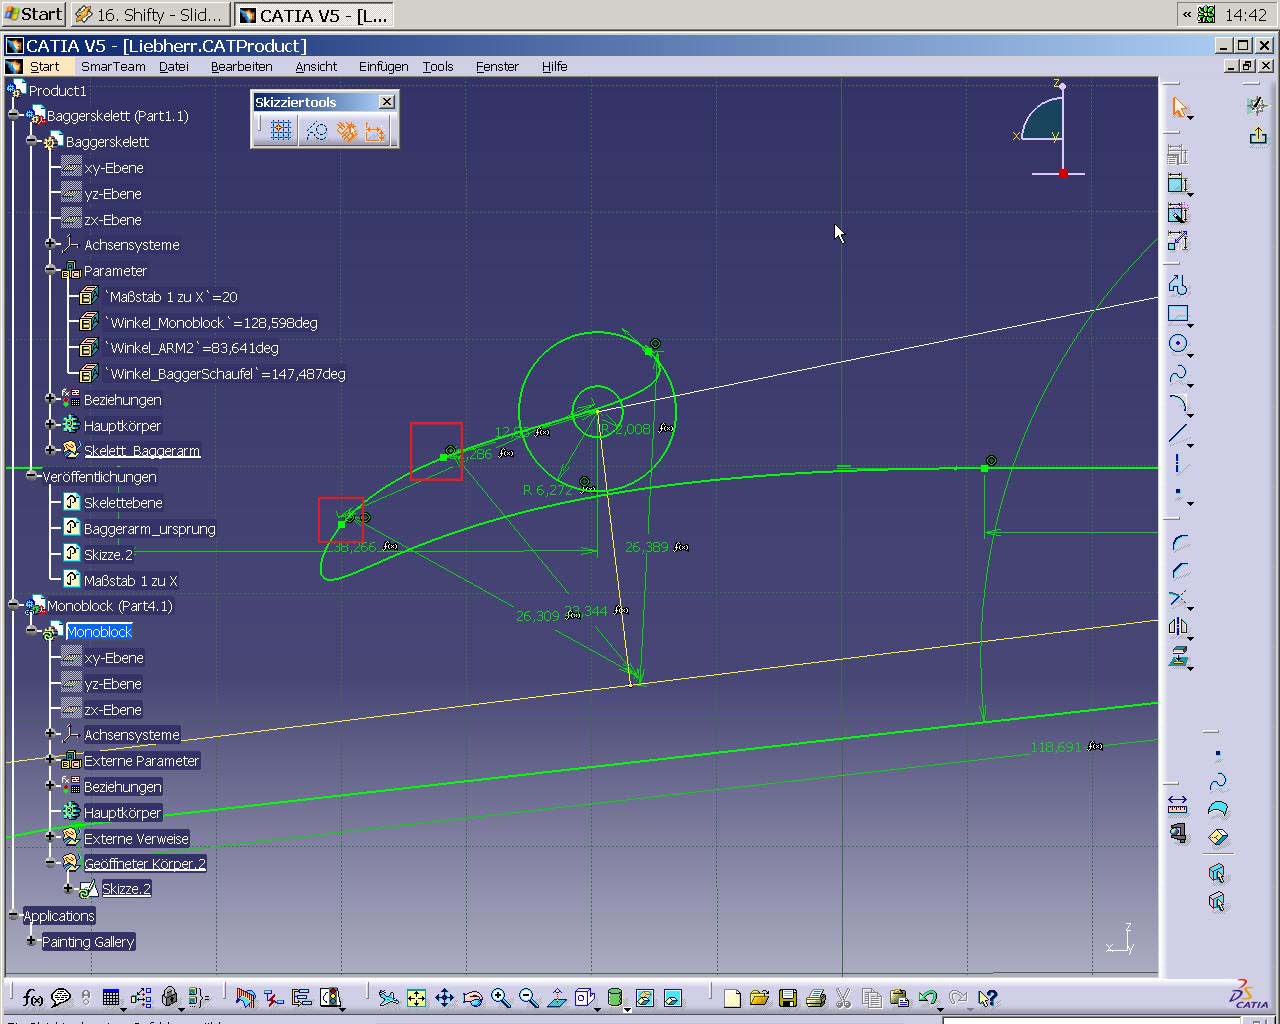Select Skizze.2 under Geöffneter Körper.2
This screenshot has width=1280, height=1024.
pyautogui.click(x=126, y=888)
